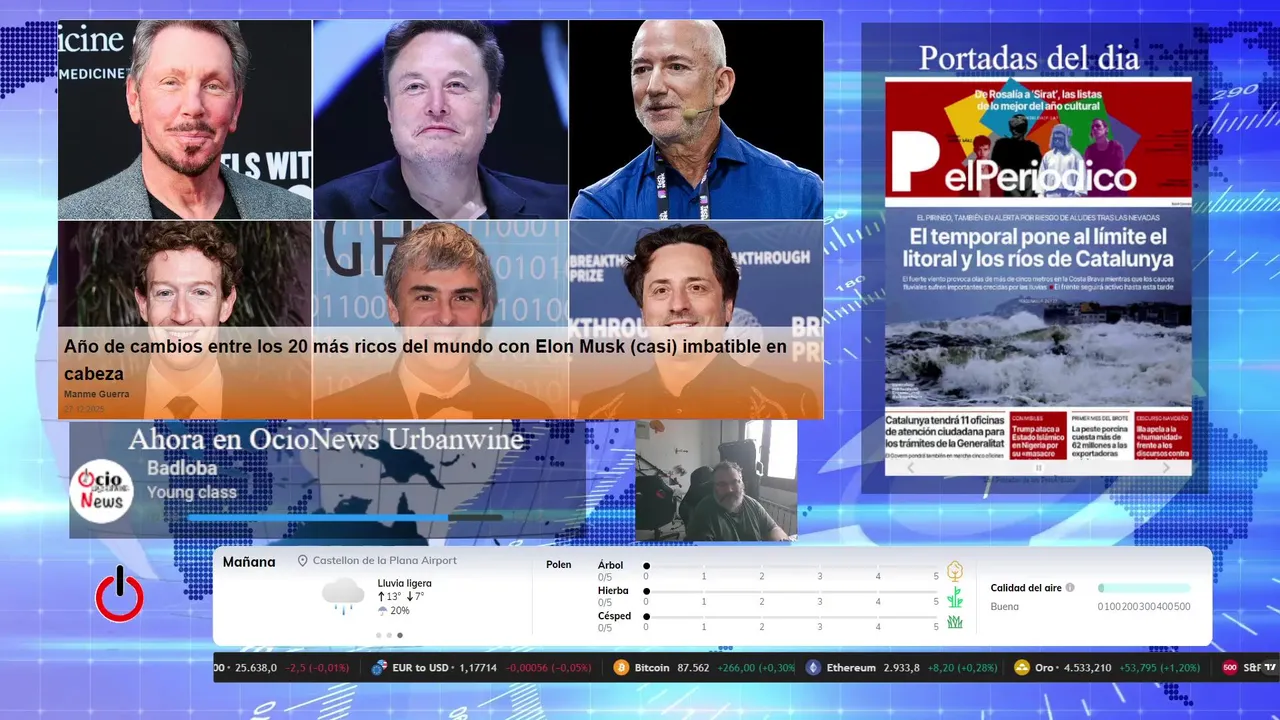Open the richest people article headline

click(426, 360)
